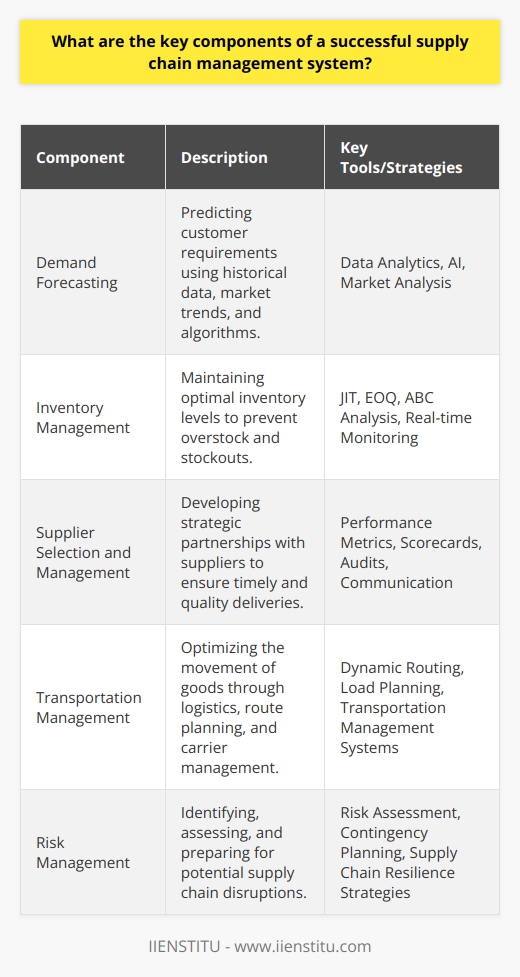Select 'Performance Metrics, Scorecards' tools cell
Screen dimensions: 520x977
tap(412, 551)
